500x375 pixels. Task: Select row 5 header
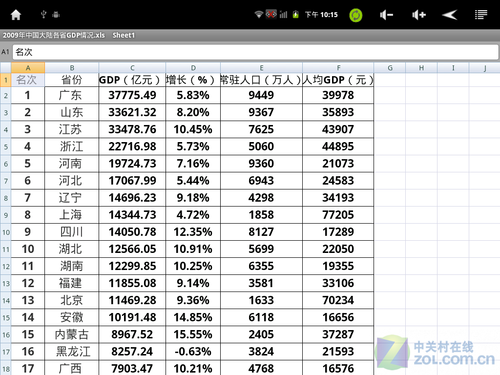(x=6, y=147)
